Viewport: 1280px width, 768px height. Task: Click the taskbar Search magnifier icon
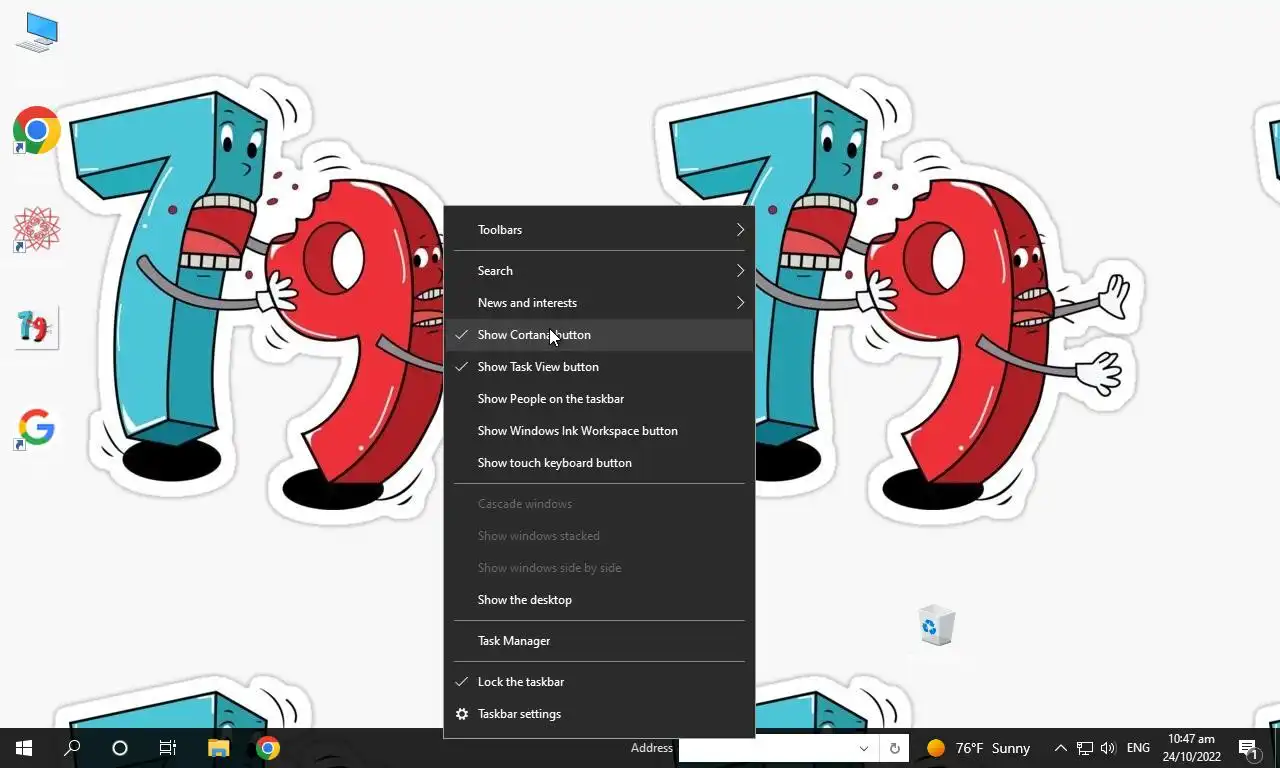pos(72,748)
